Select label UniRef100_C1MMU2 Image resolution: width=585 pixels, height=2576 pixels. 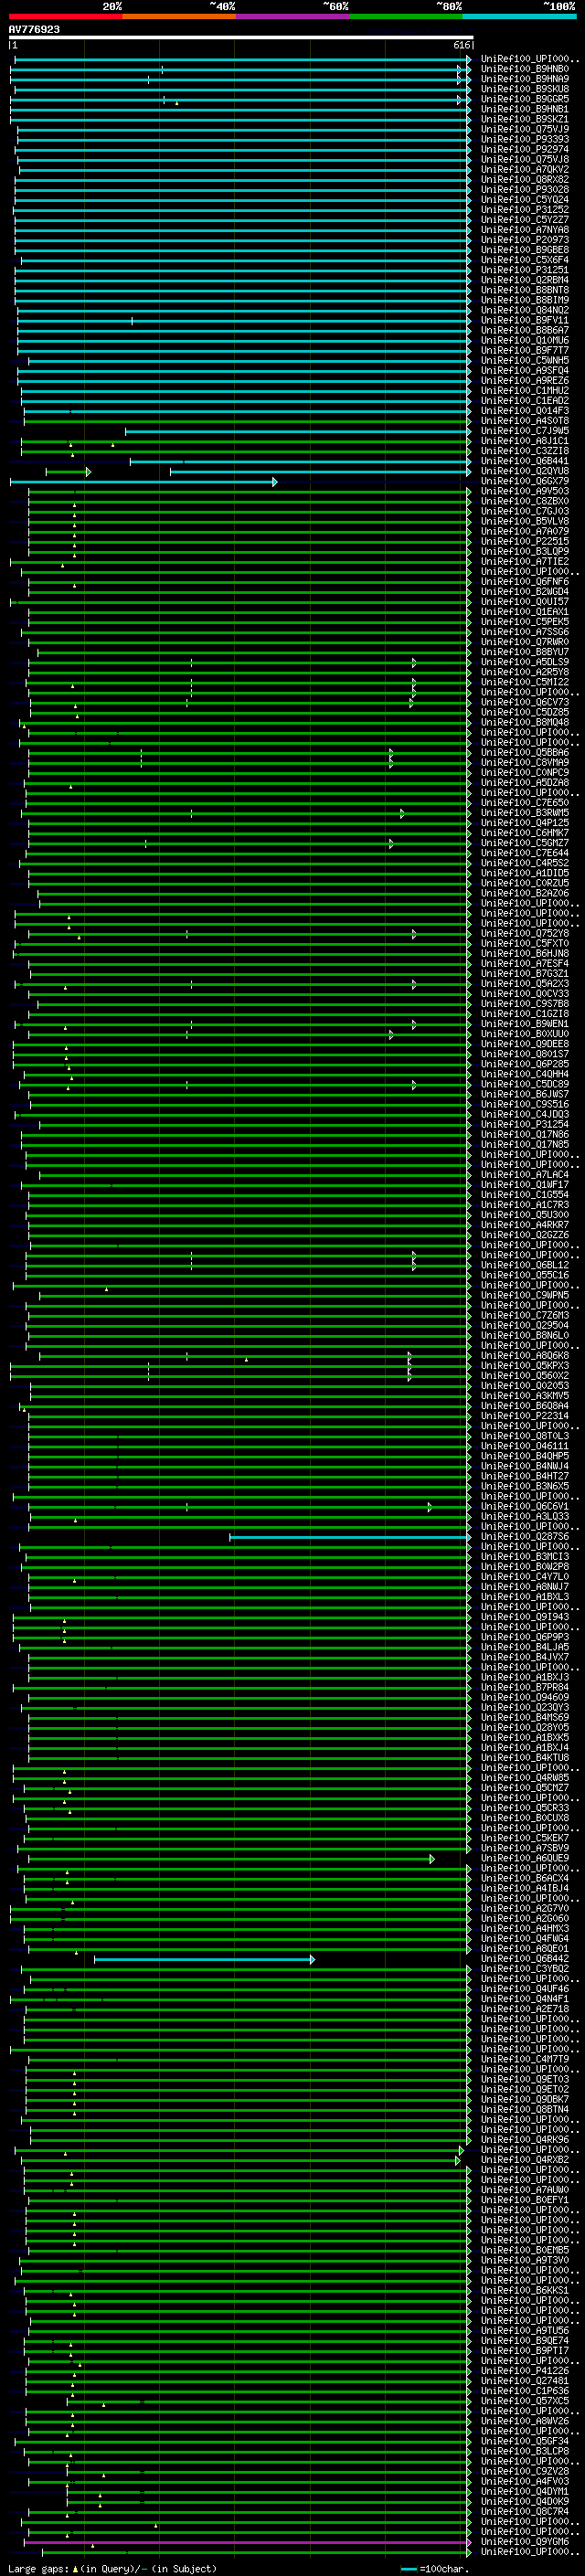click(x=524, y=390)
